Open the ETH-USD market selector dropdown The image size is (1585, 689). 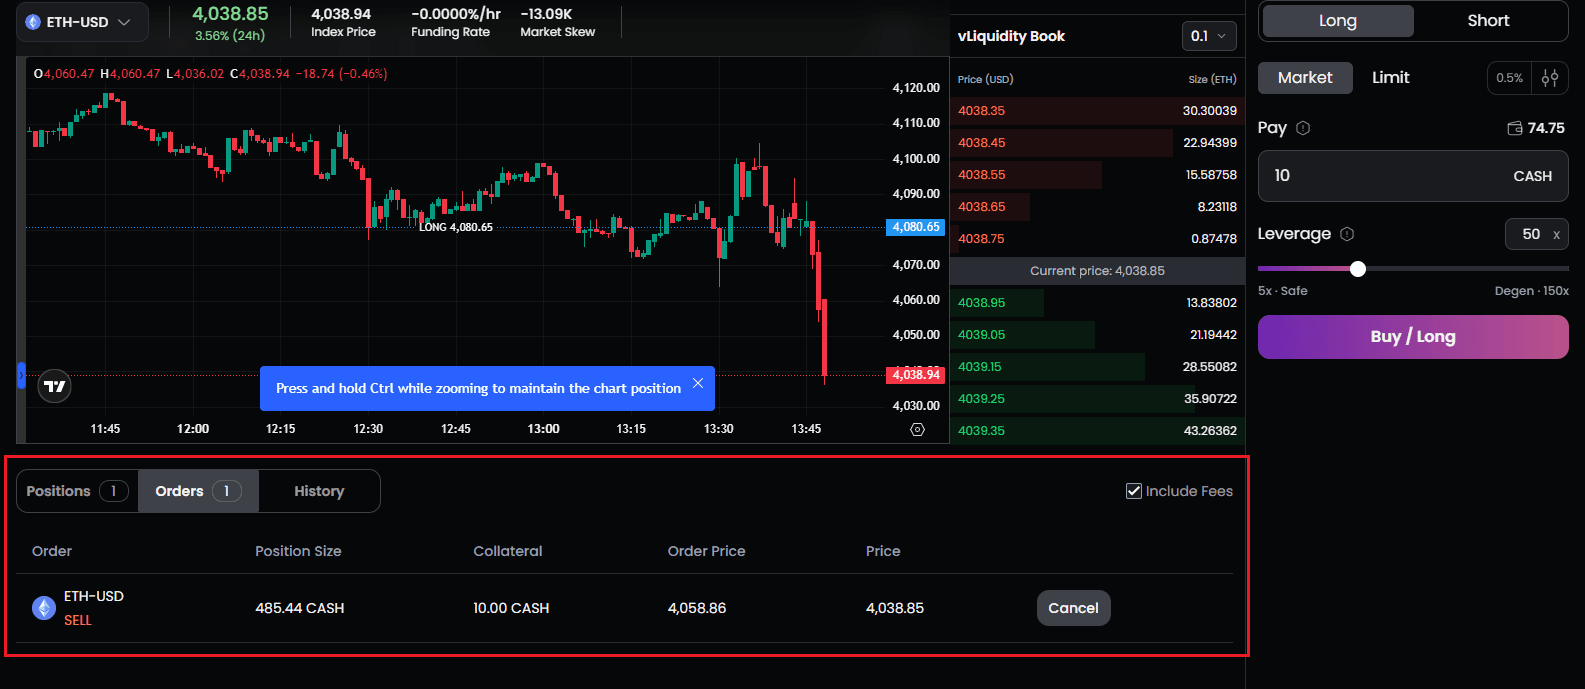point(82,22)
